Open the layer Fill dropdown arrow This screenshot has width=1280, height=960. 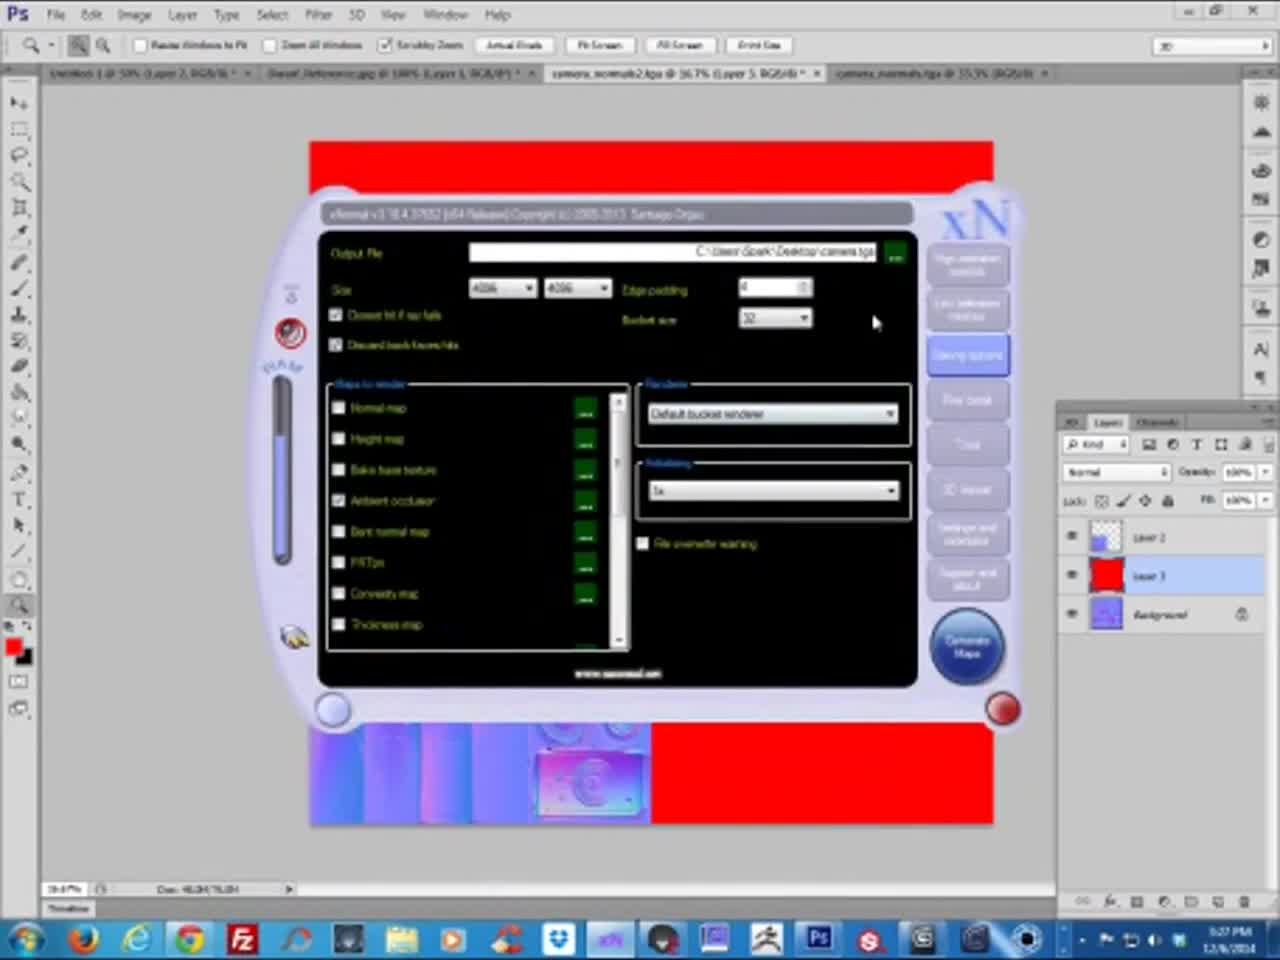[1263, 500]
